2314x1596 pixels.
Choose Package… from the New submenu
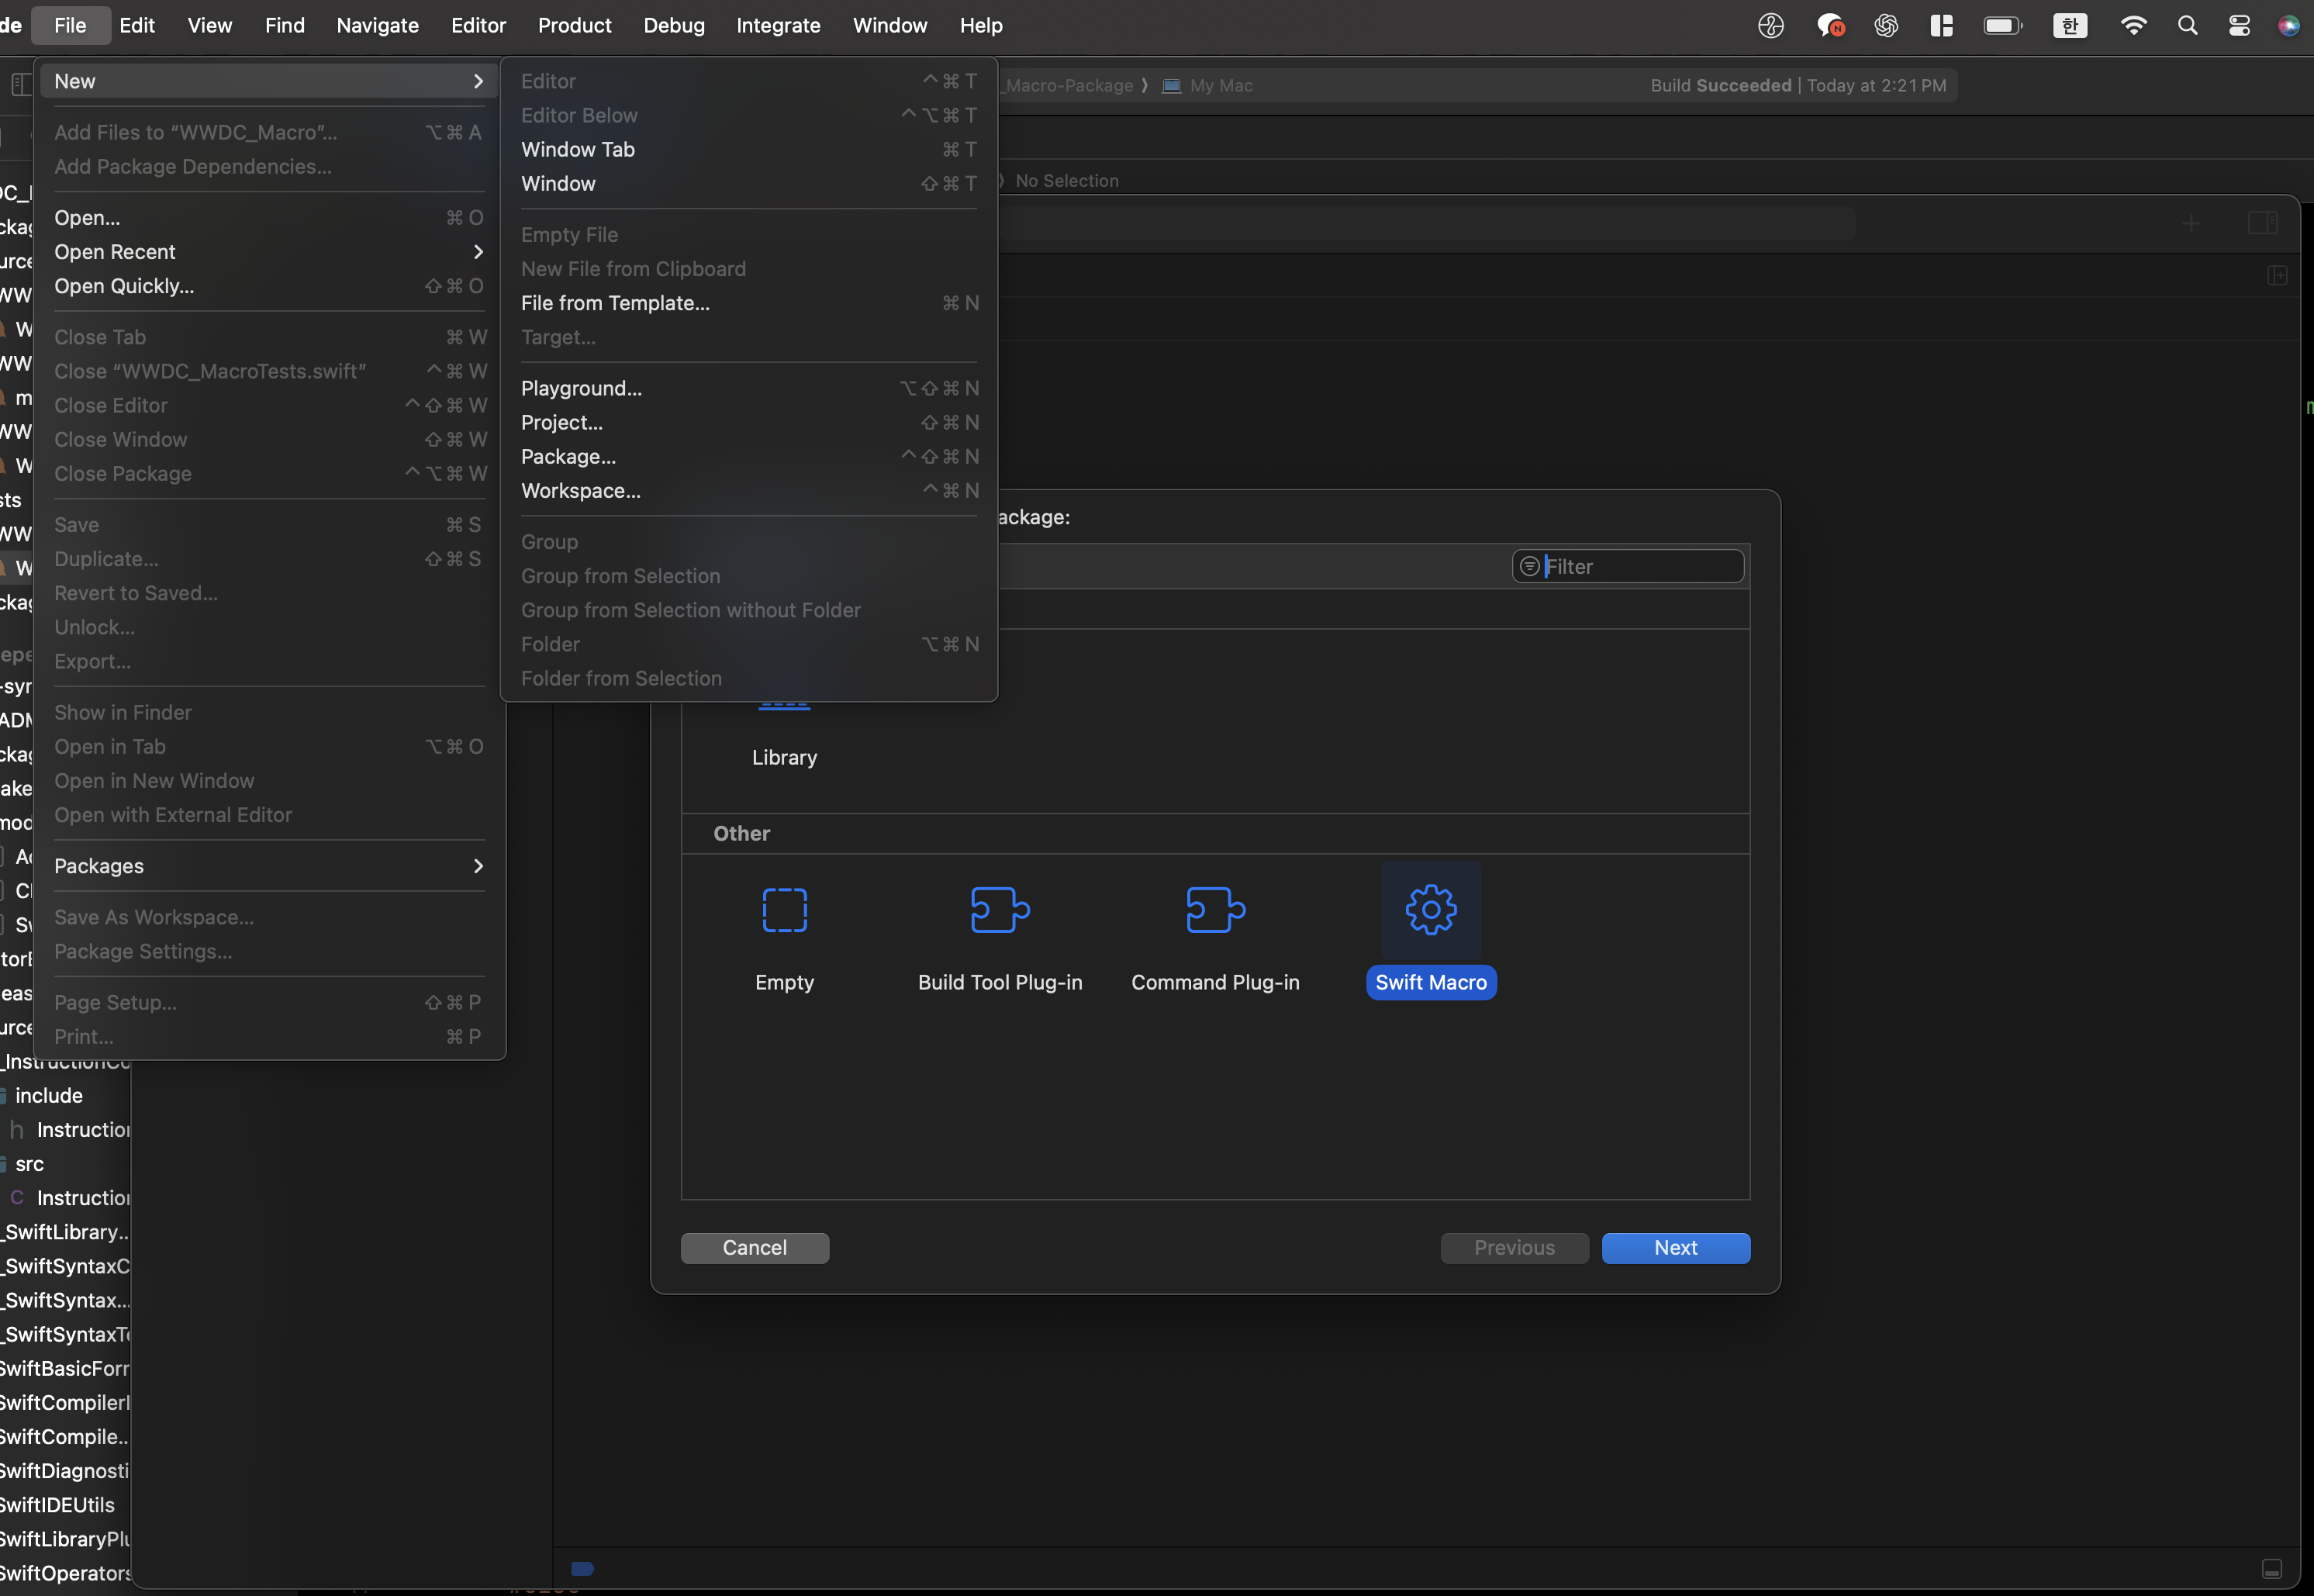[x=568, y=457]
